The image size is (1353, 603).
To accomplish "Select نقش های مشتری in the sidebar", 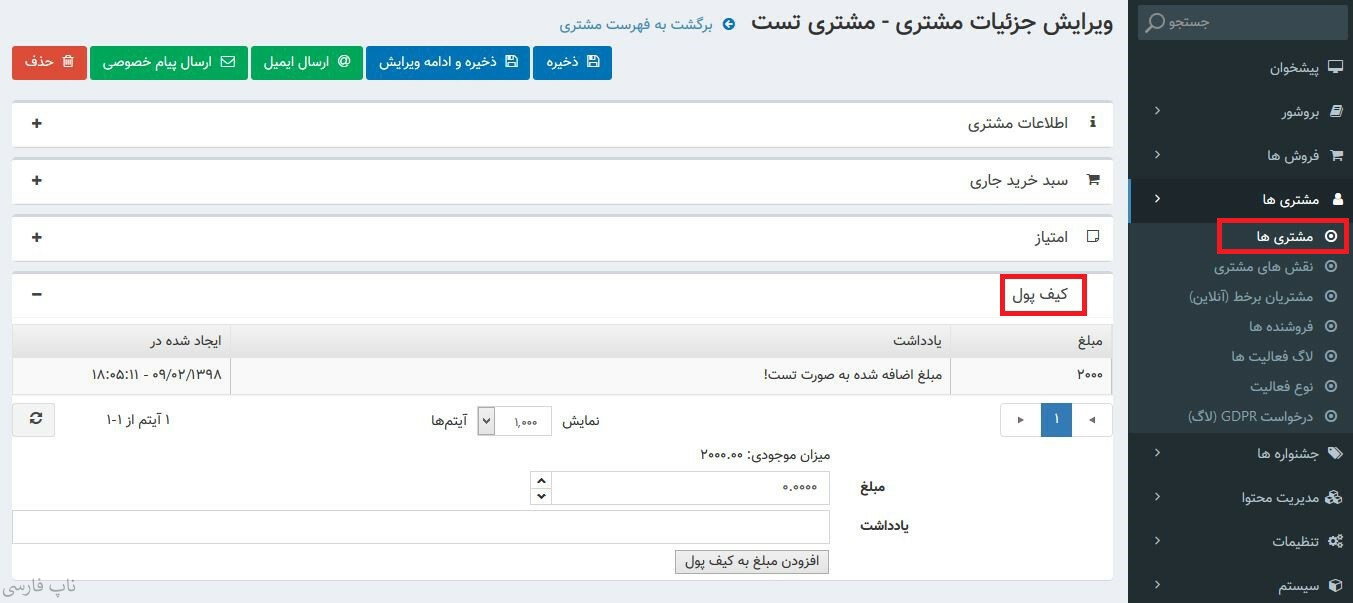I will click(1267, 267).
